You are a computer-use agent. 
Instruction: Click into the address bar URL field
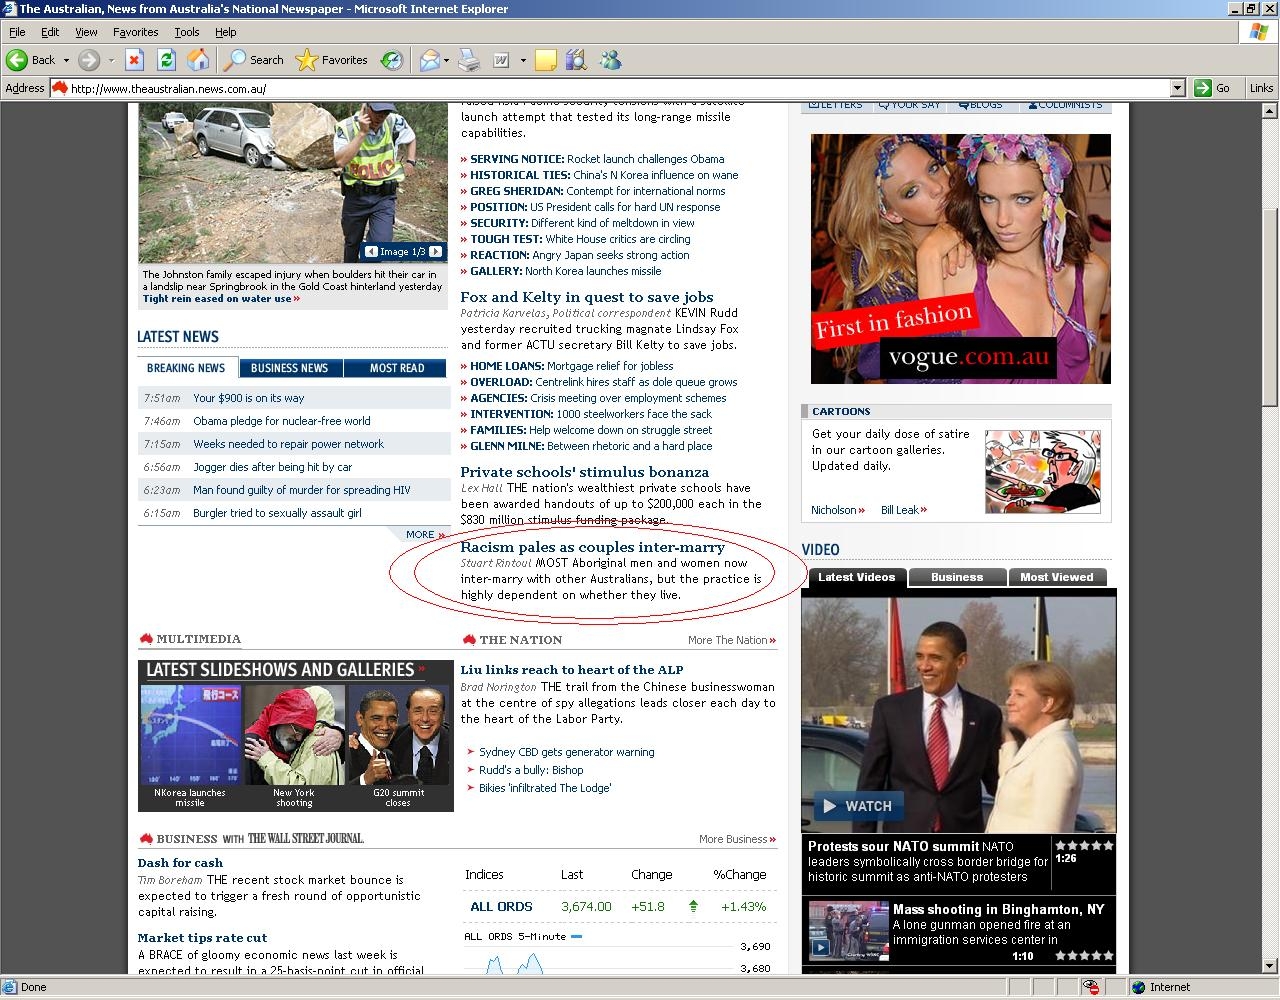617,88
